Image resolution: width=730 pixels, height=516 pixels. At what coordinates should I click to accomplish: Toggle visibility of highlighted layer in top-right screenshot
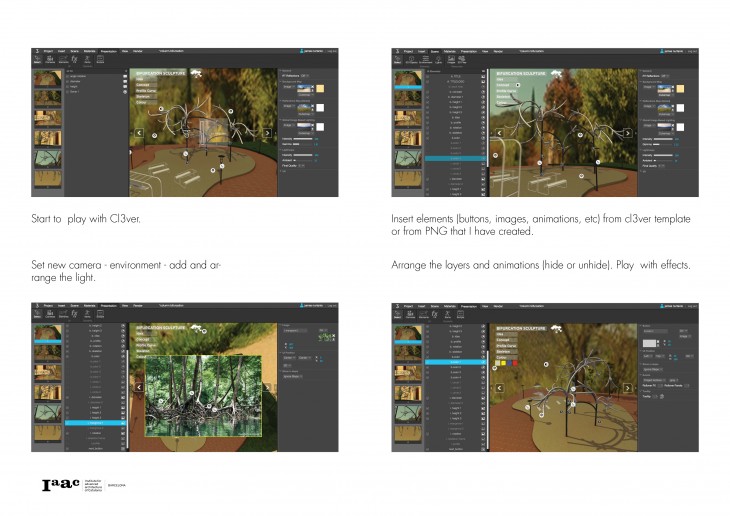point(486,159)
